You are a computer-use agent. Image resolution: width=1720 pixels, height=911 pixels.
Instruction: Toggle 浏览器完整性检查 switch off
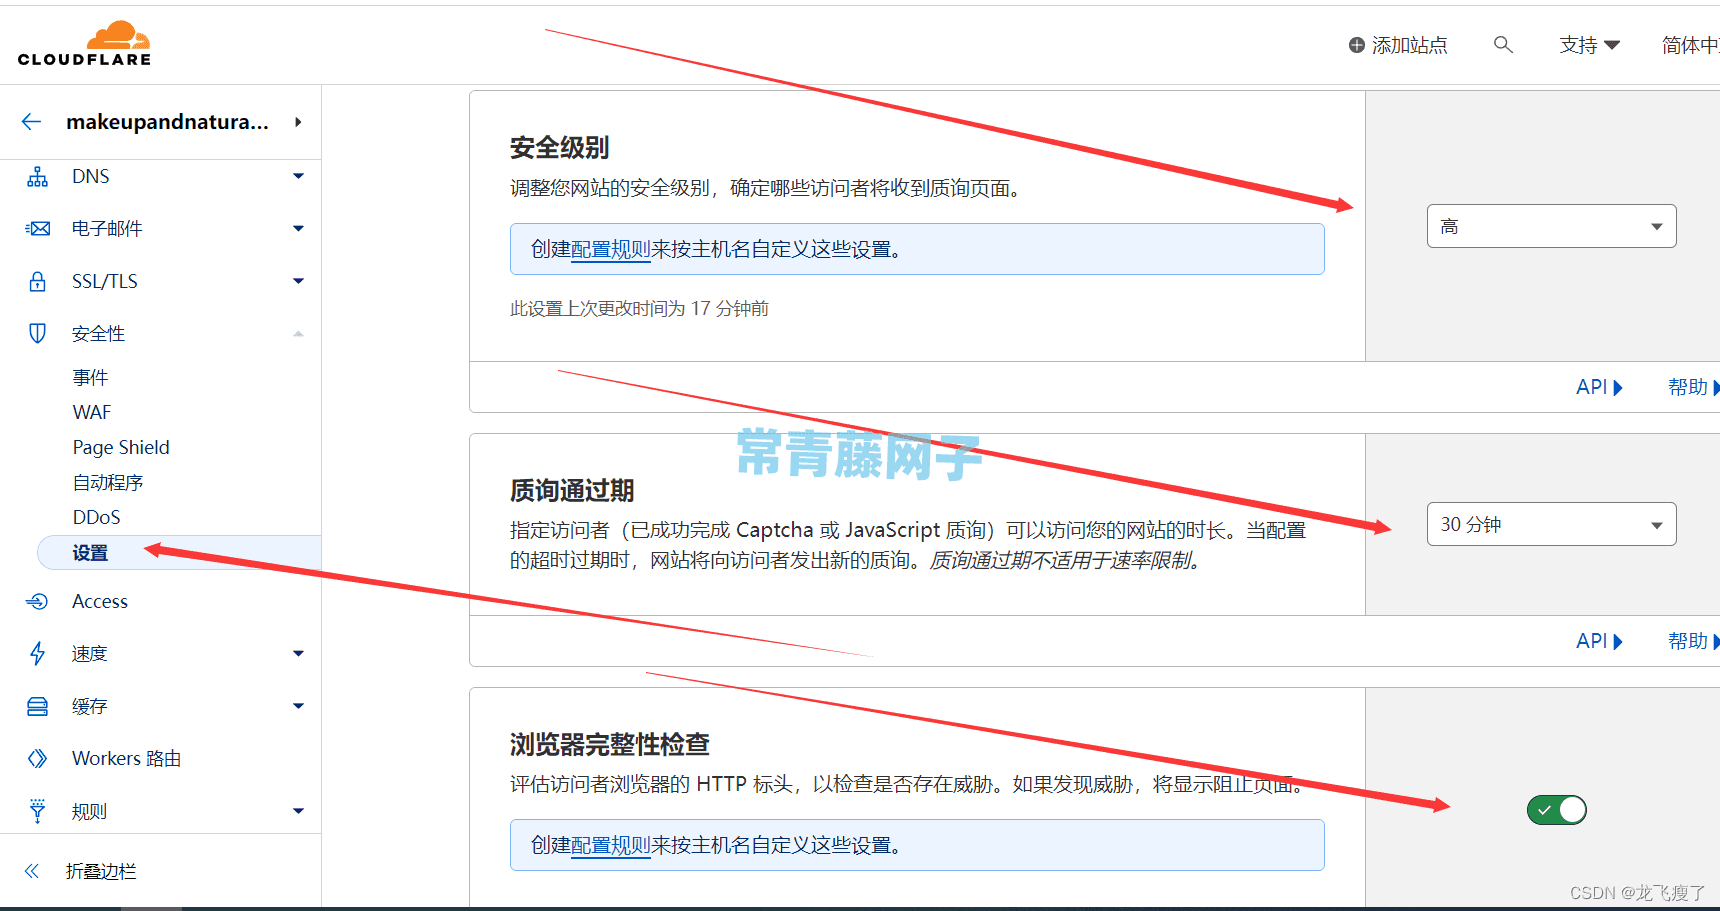(x=1556, y=810)
